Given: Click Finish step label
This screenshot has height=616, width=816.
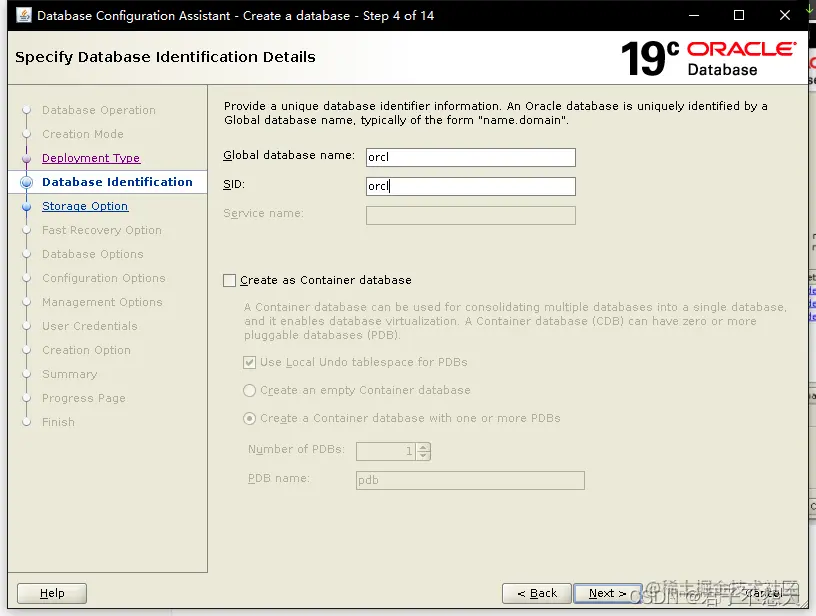Looking at the screenshot, I should [x=58, y=422].
